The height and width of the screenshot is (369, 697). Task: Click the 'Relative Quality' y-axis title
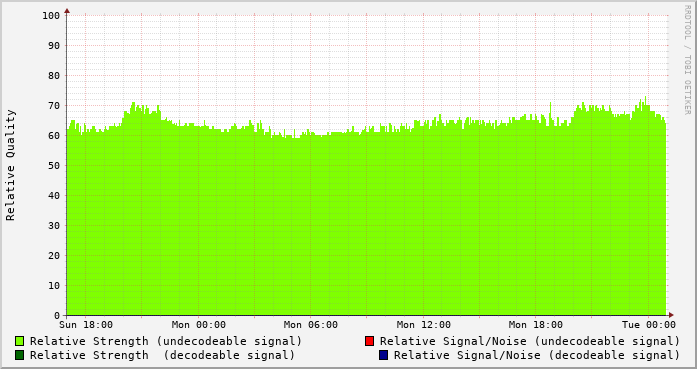pos(10,165)
